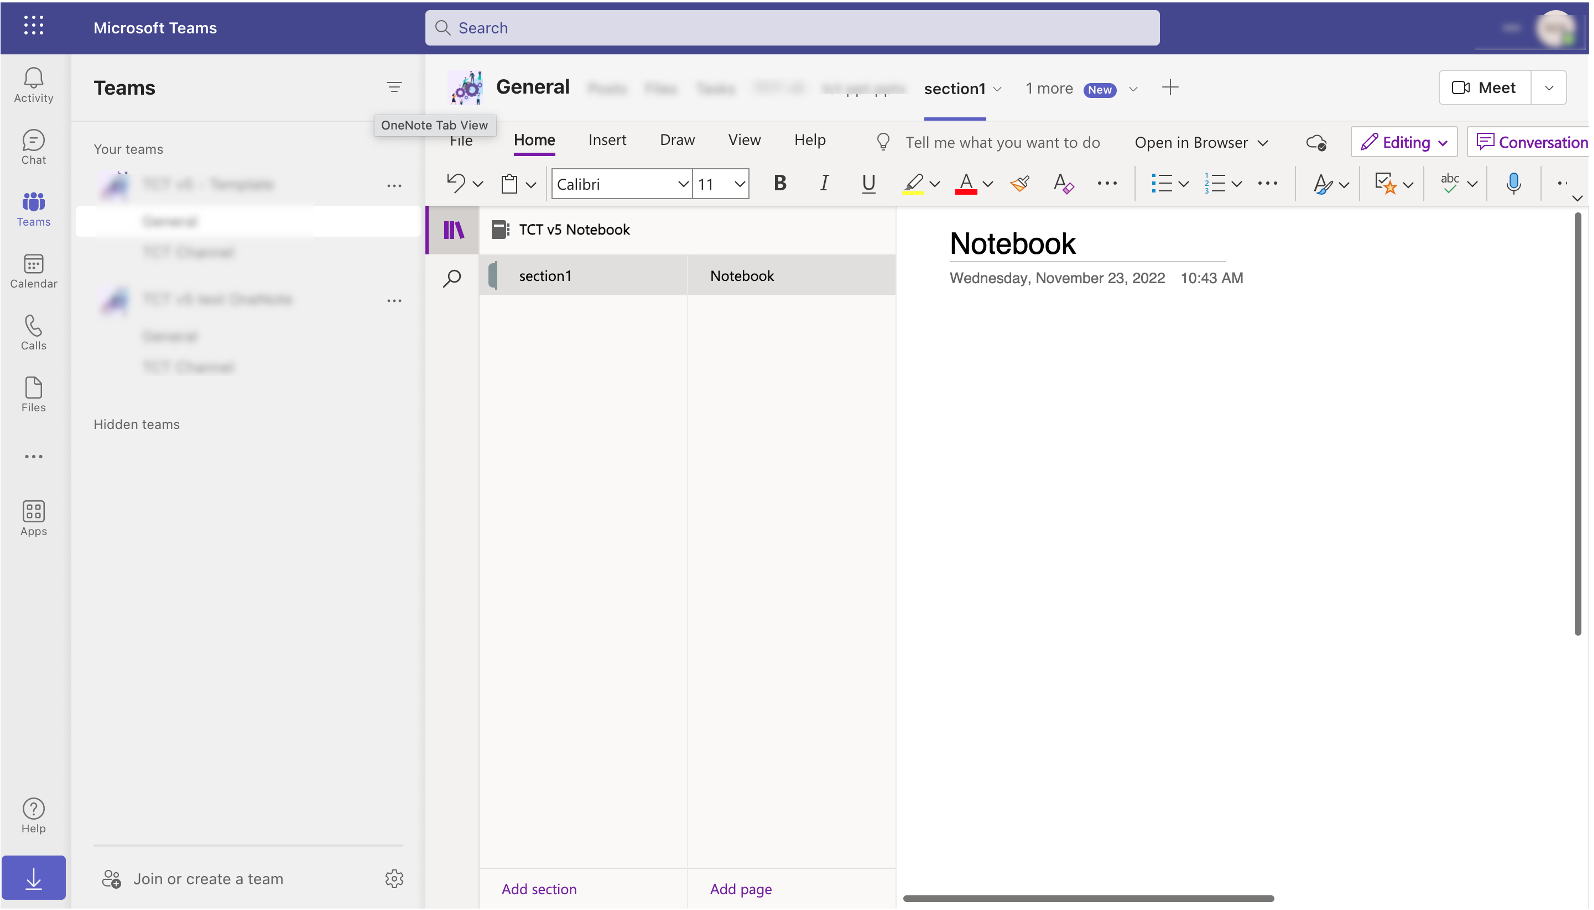Screen dimensions: 1594x910
Task: Toggle Italic text formatting
Action: (x=824, y=184)
